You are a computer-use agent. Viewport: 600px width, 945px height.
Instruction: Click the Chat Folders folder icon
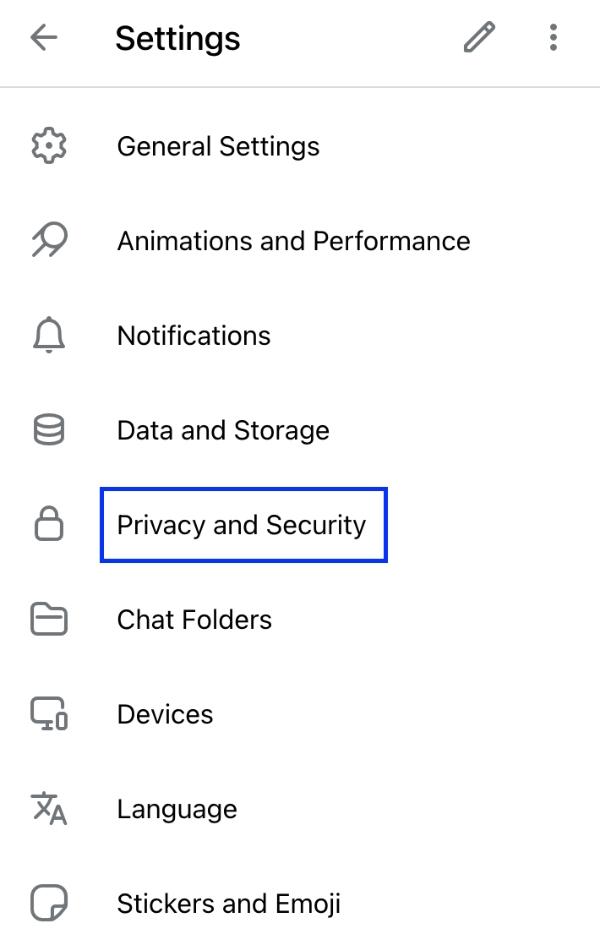[49, 620]
